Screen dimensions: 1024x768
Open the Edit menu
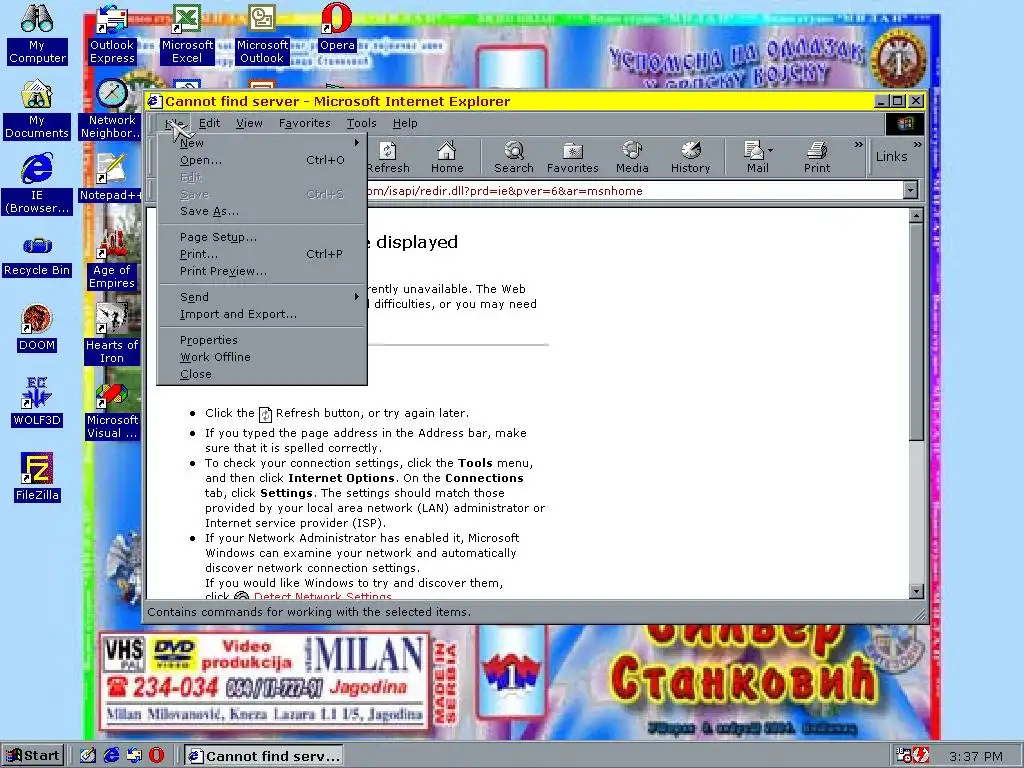click(209, 123)
